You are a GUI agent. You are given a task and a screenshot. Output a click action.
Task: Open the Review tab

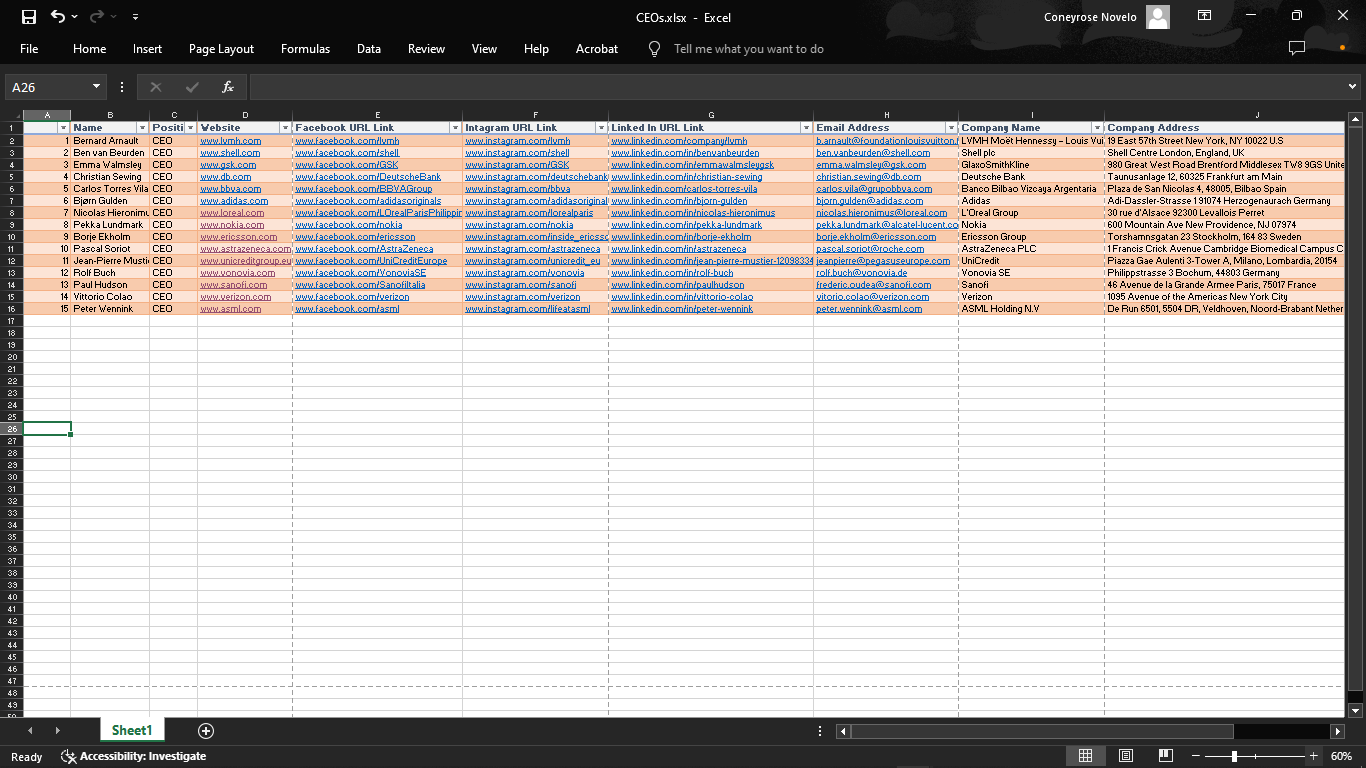(x=426, y=49)
